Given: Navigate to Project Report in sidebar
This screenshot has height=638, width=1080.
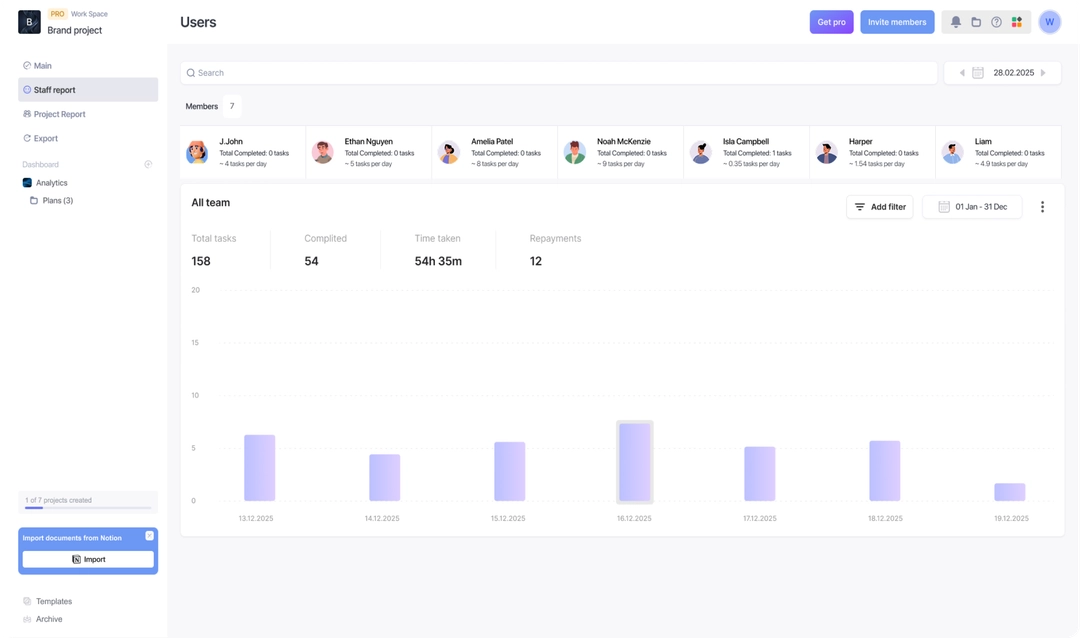Looking at the screenshot, I should point(59,114).
